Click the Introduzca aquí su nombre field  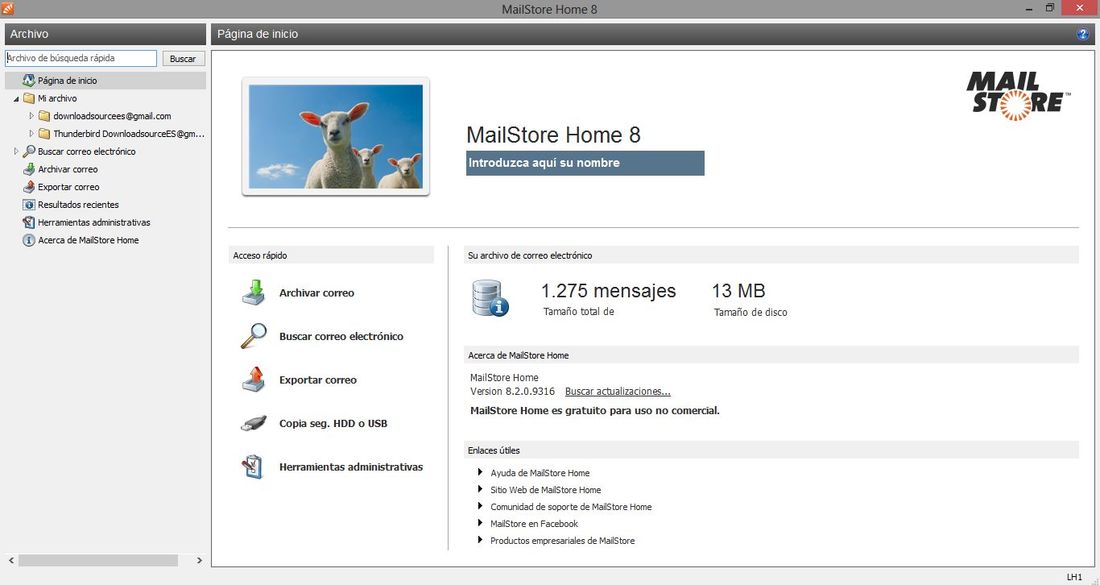click(x=585, y=163)
